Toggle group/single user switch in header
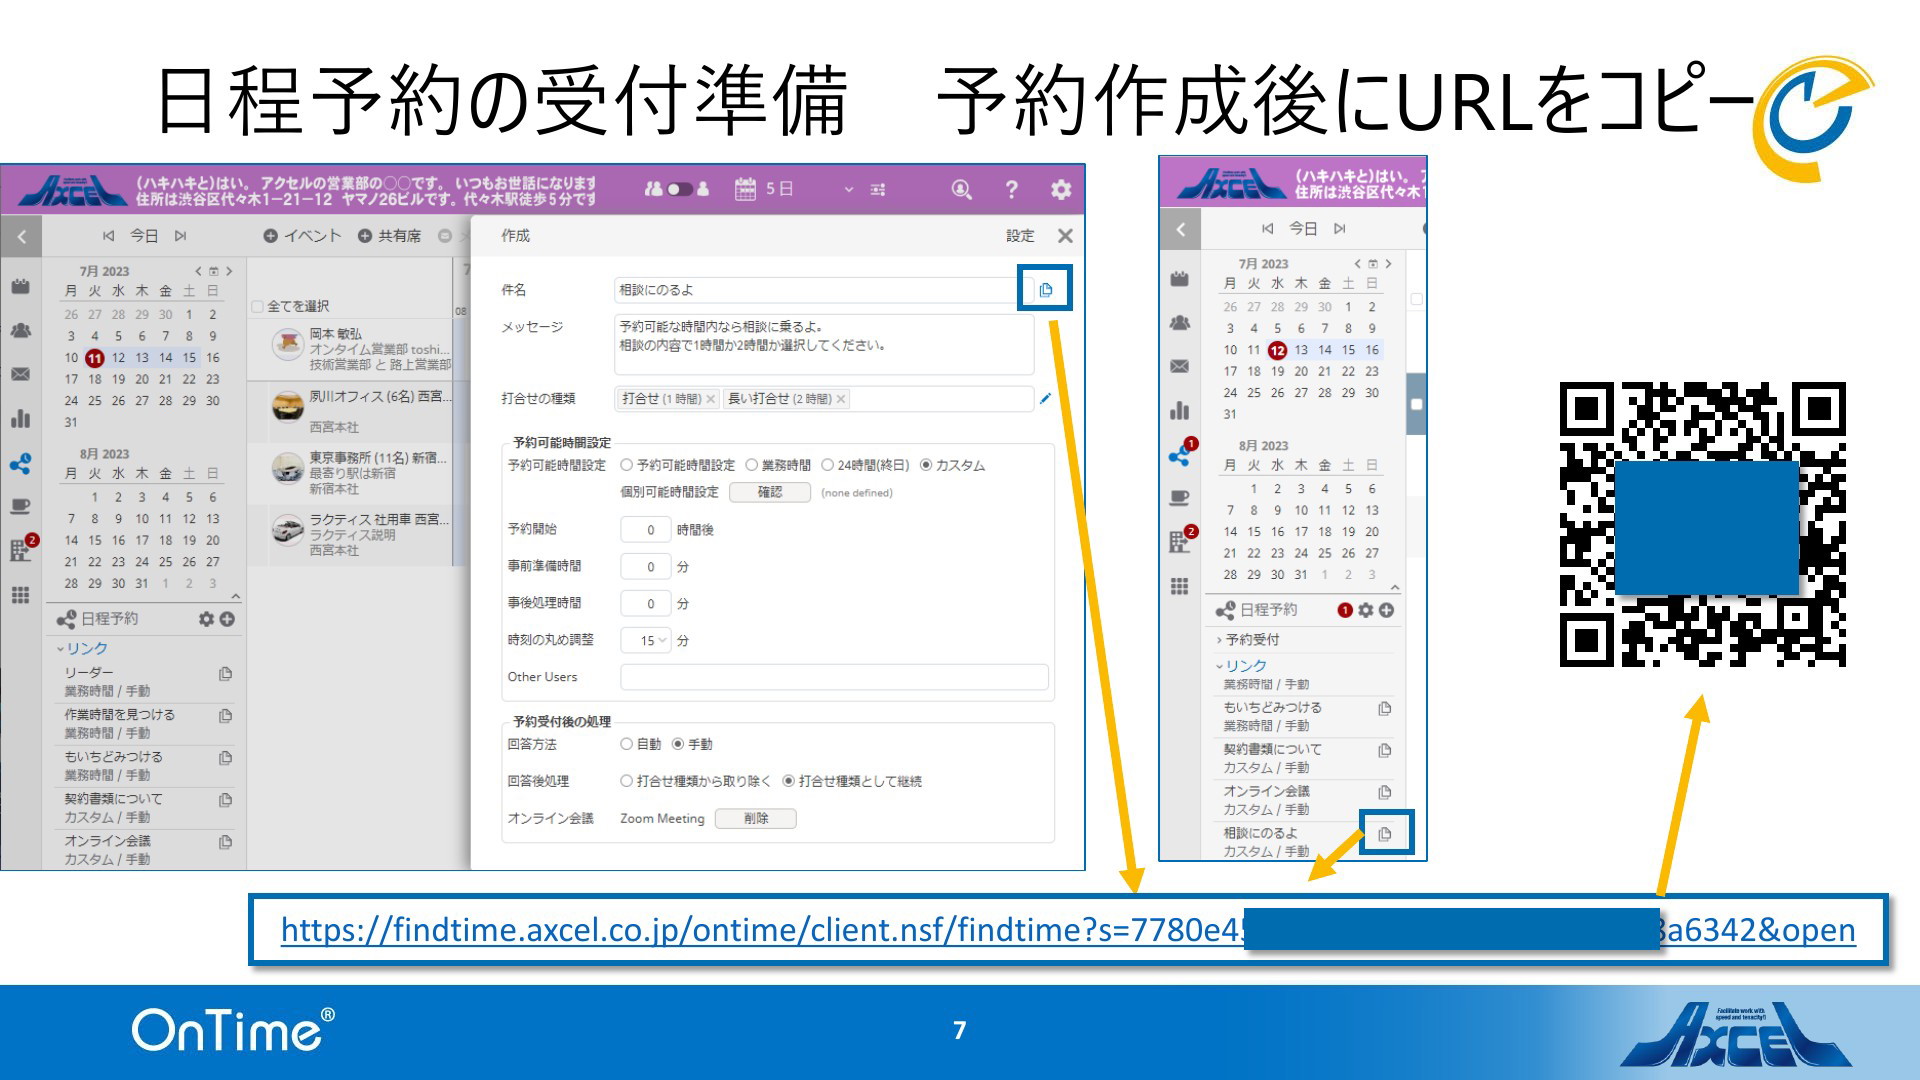Viewport: 1920px width, 1080px height. click(680, 189)
